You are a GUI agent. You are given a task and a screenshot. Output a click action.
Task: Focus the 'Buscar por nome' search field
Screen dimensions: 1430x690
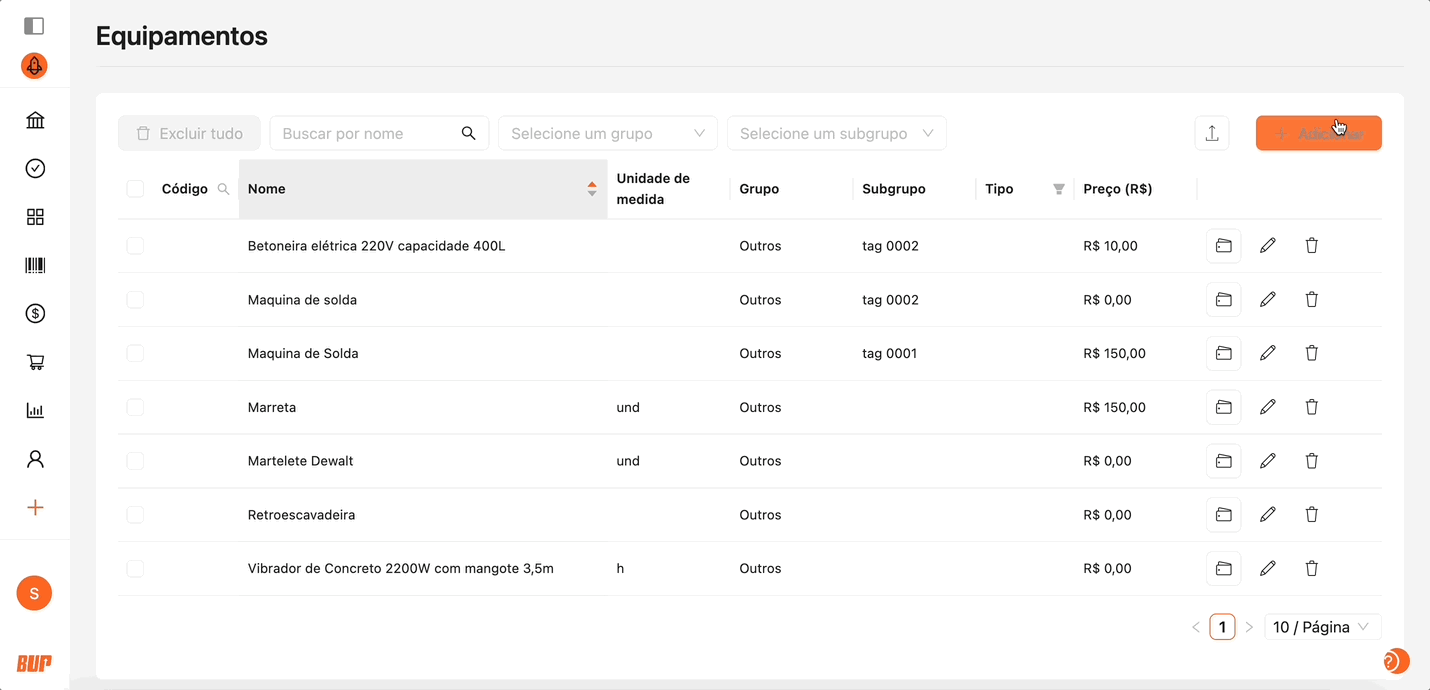pyautogui.click(x=368, y=133)
